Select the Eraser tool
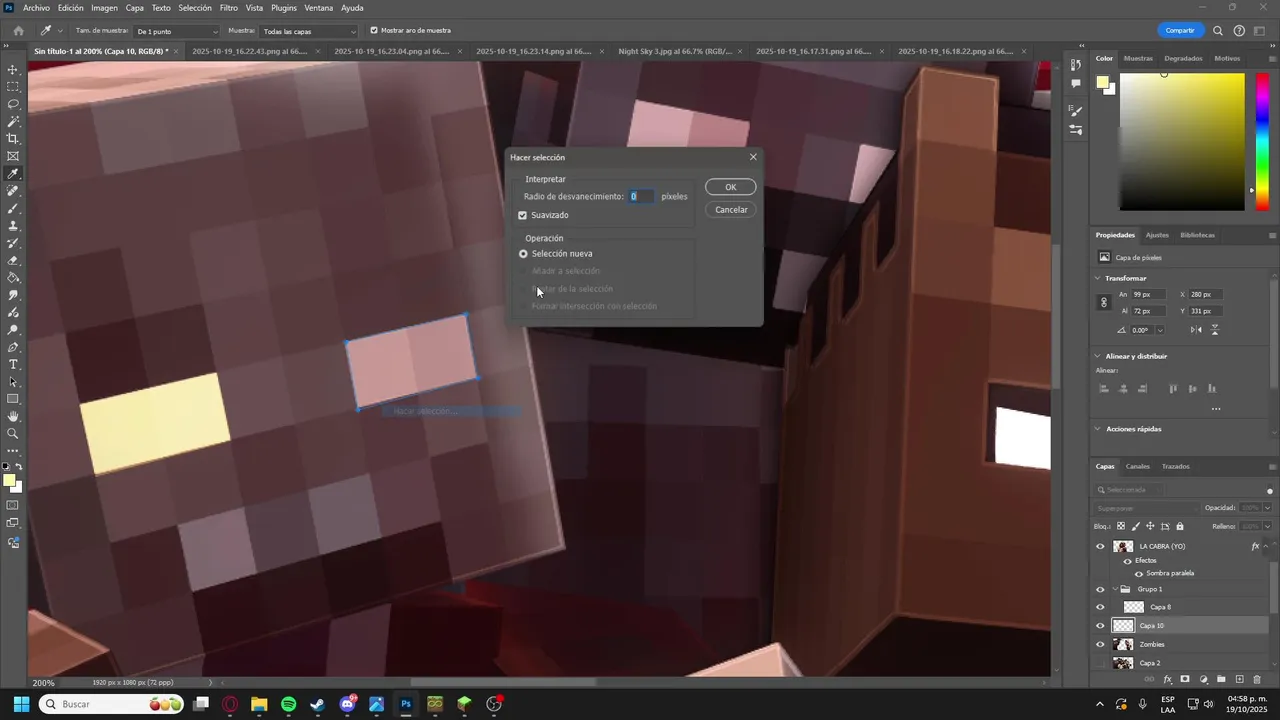 (13, 260)
